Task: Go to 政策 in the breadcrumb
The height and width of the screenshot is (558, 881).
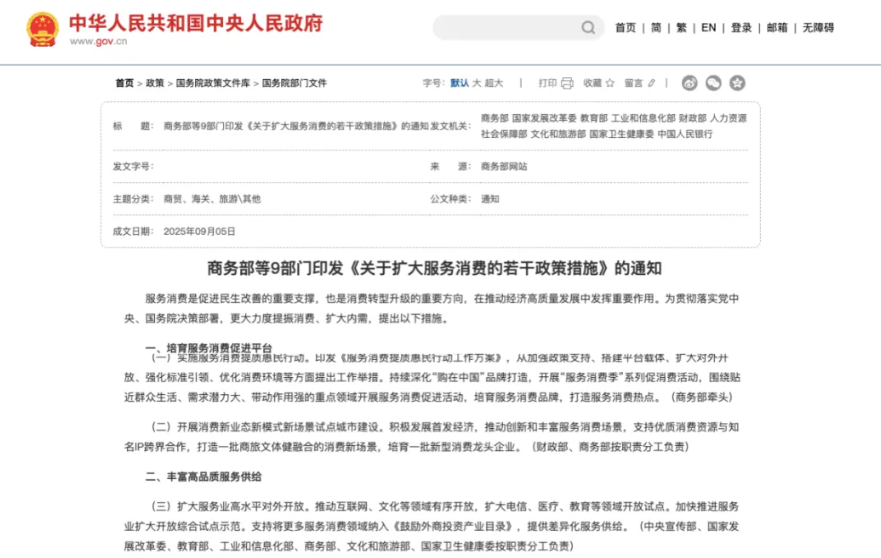Action: 155,83
